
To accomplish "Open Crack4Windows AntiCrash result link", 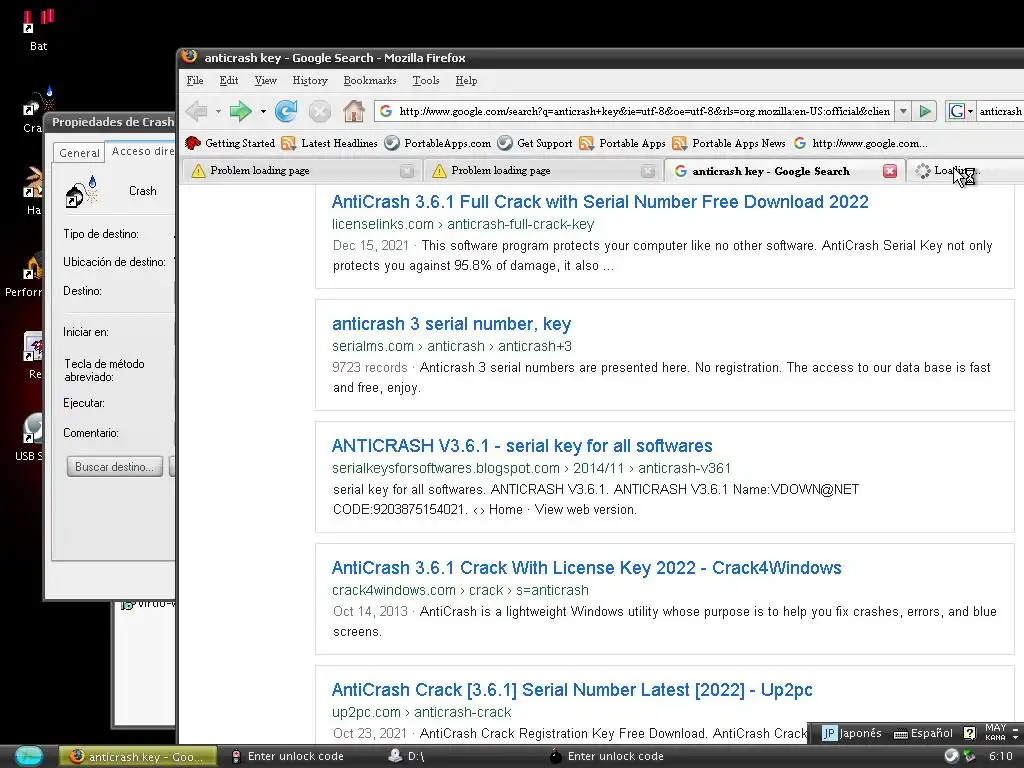I will pyautogui.click(x=586, y=568).
